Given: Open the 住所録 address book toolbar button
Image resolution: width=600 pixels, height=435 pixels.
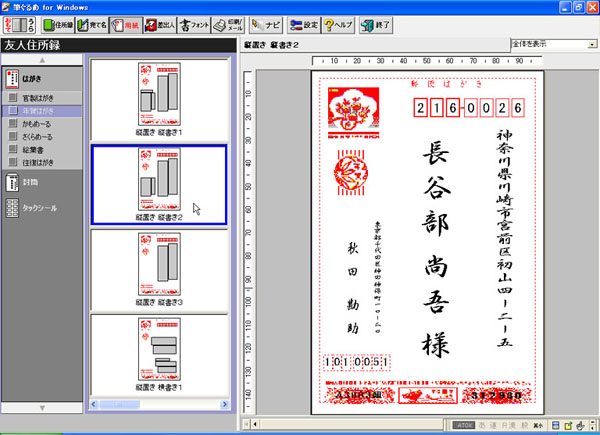Looking at the screenshot, I should click(x=59, y=23).
